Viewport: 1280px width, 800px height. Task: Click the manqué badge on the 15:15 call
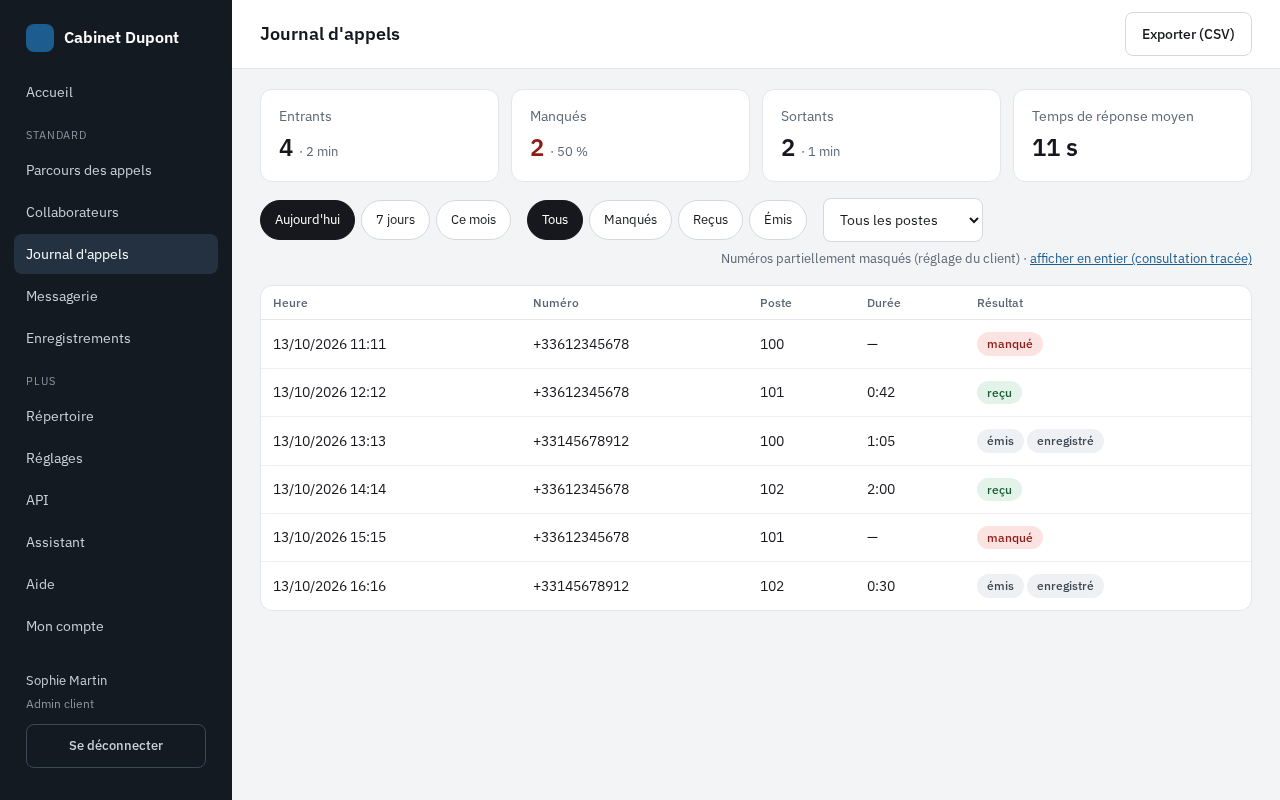1010,538
